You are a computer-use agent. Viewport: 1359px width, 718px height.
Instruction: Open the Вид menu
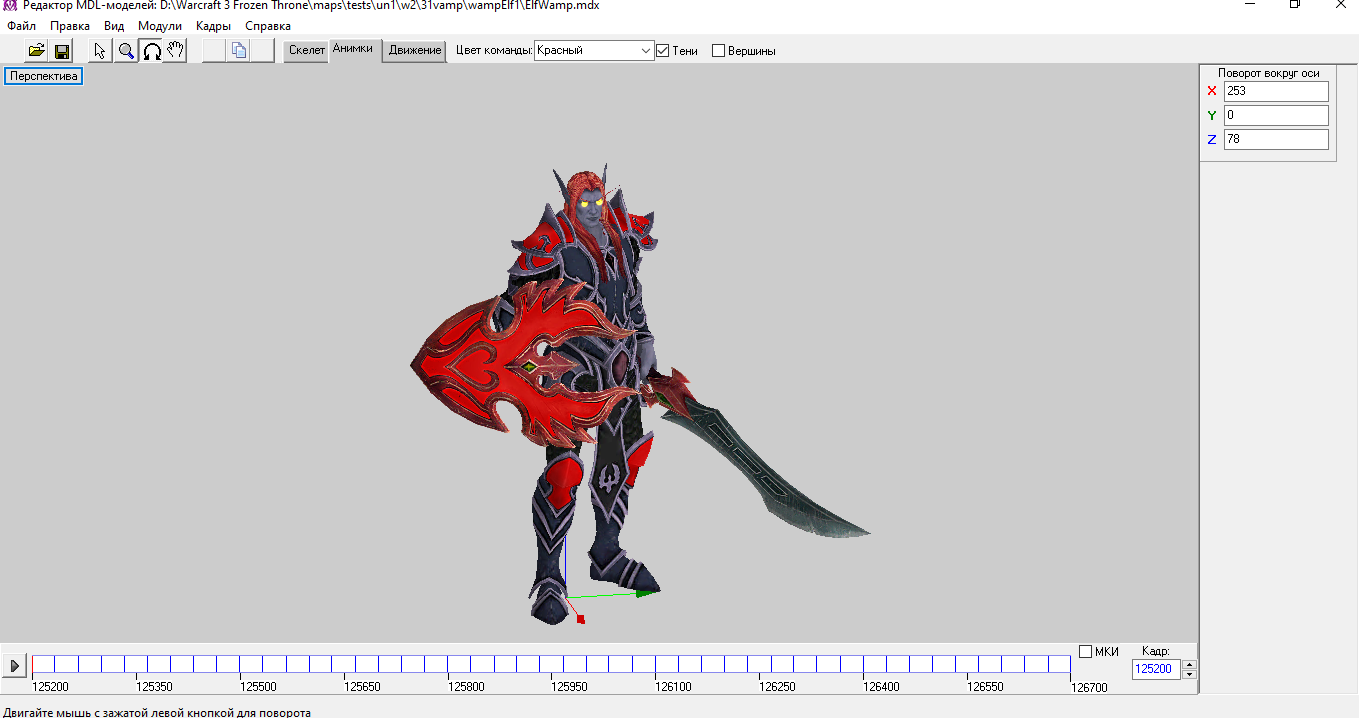tap(114, 26)
